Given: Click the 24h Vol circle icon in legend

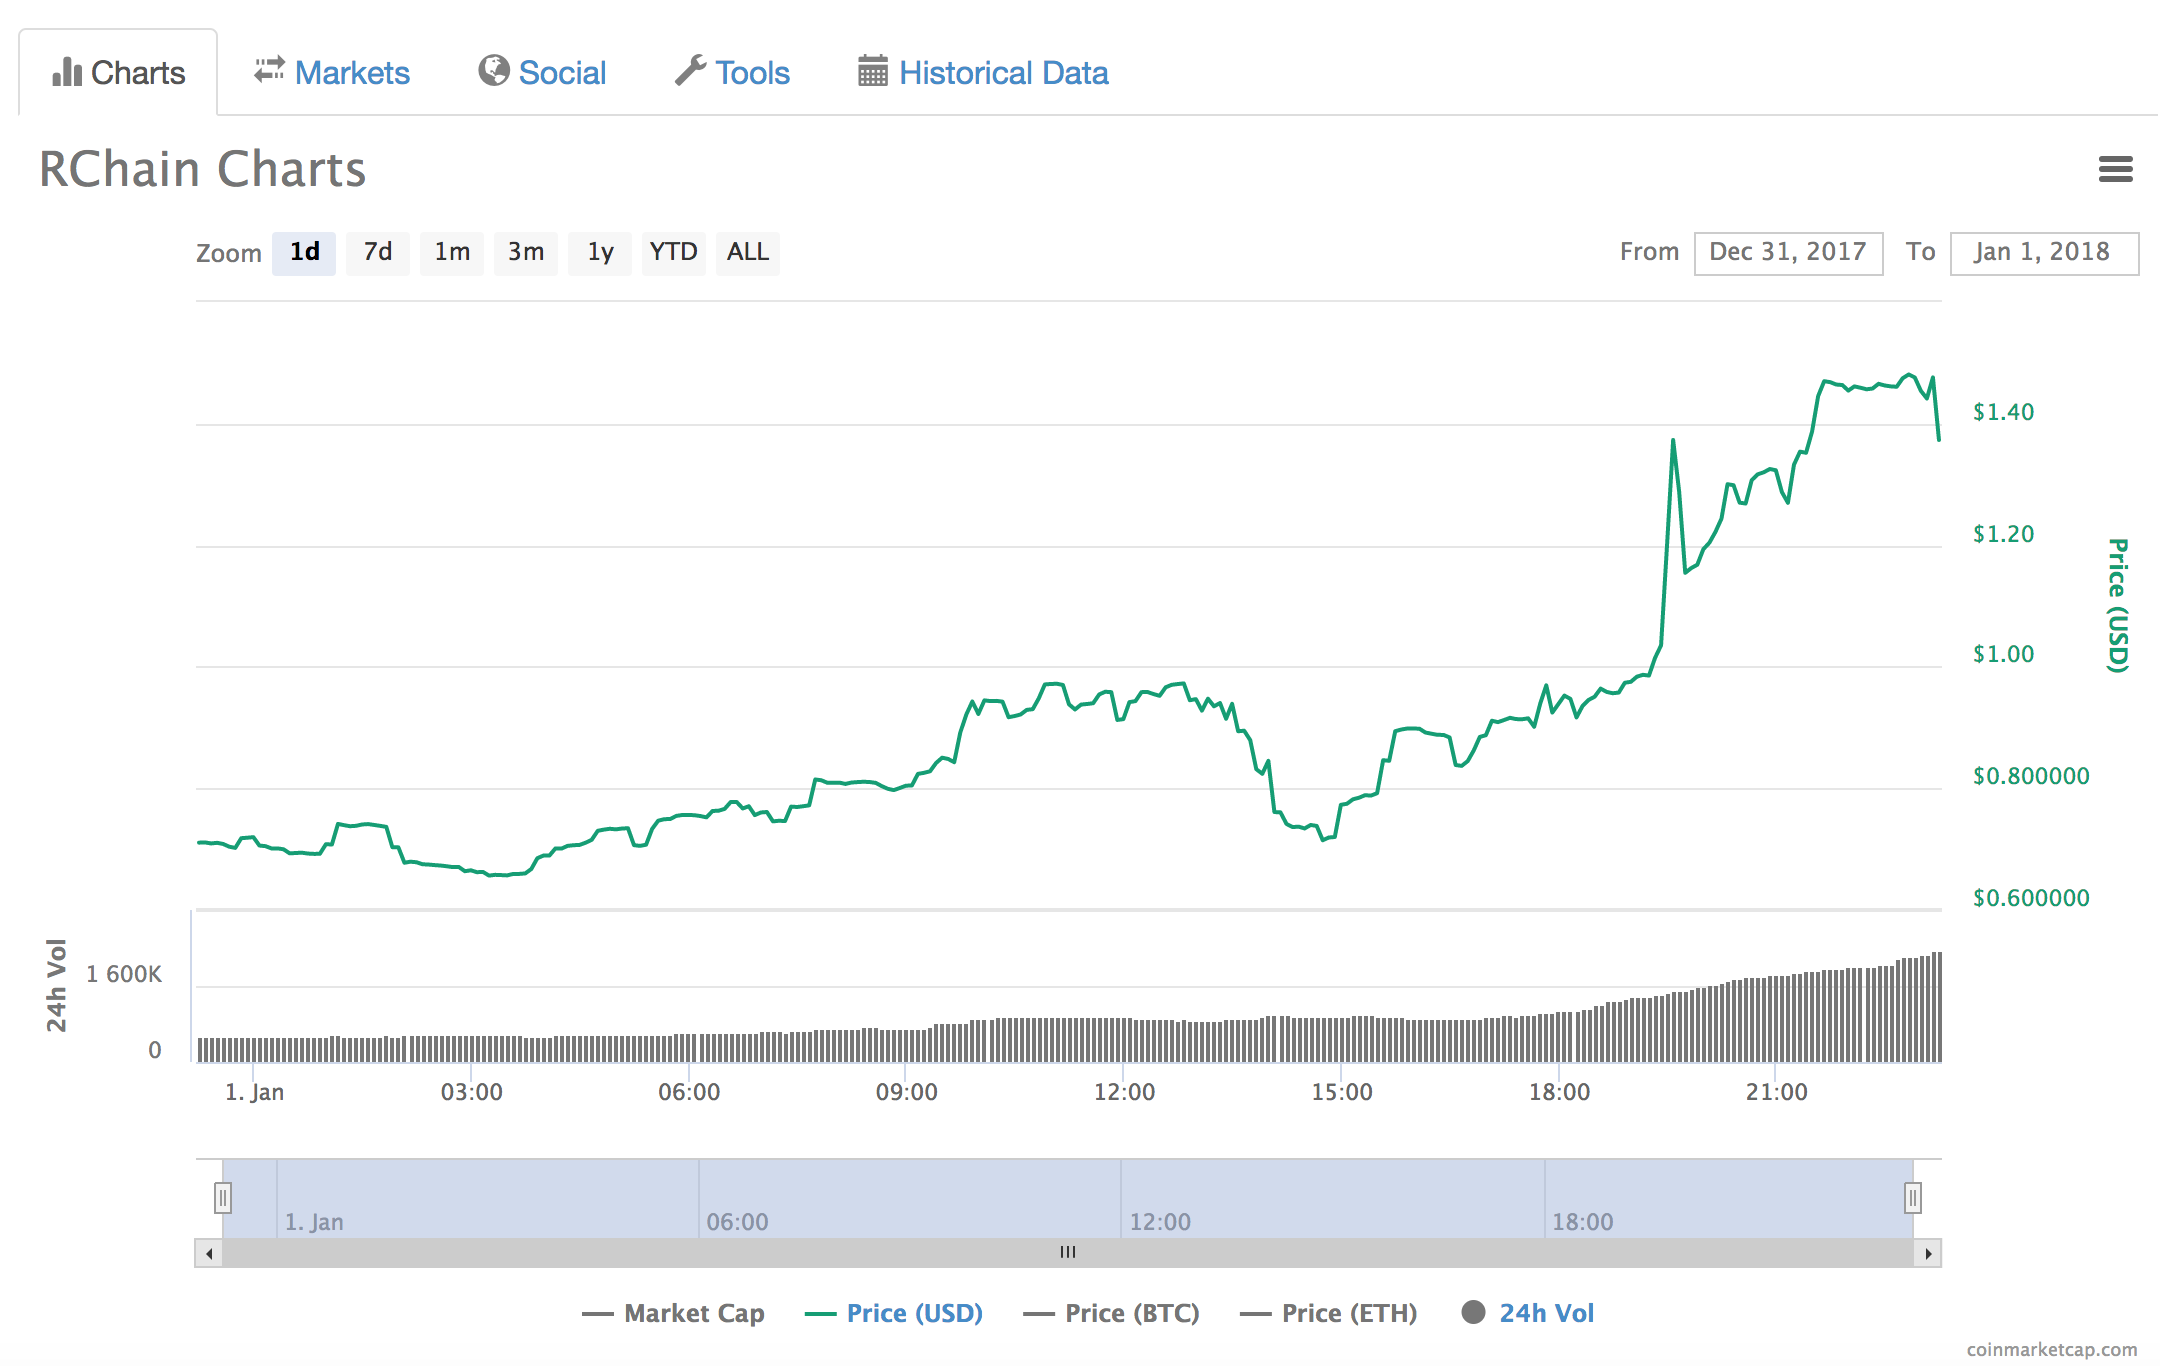Looking at the screenshot, I should tap(1474, 1312).
